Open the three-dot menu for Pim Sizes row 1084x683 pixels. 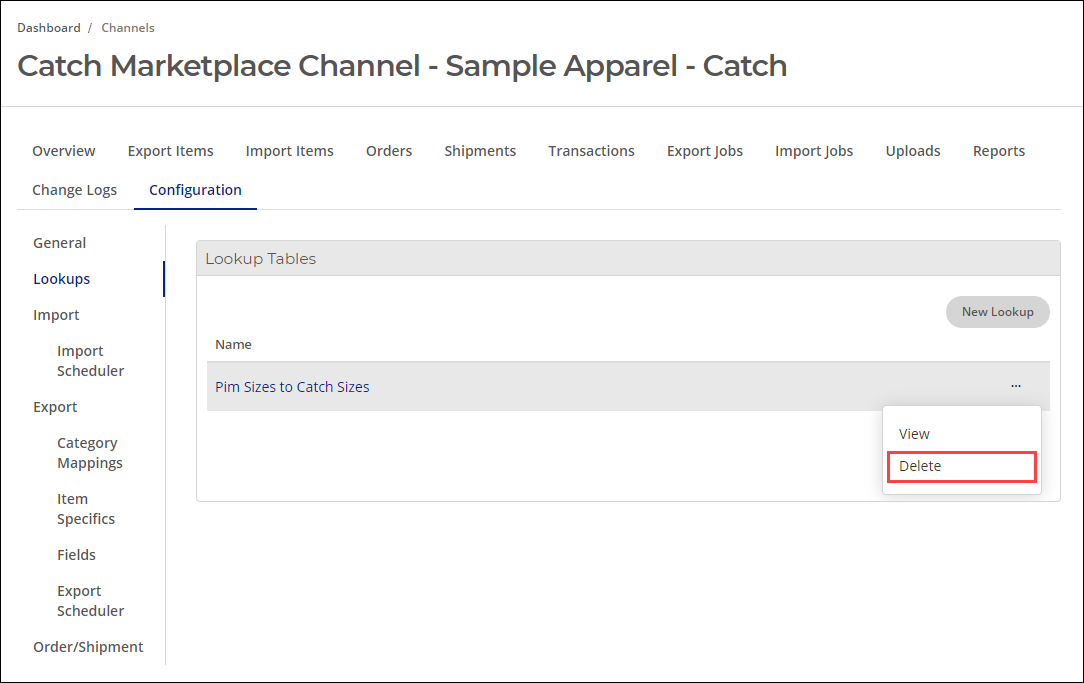(1016, 386)
